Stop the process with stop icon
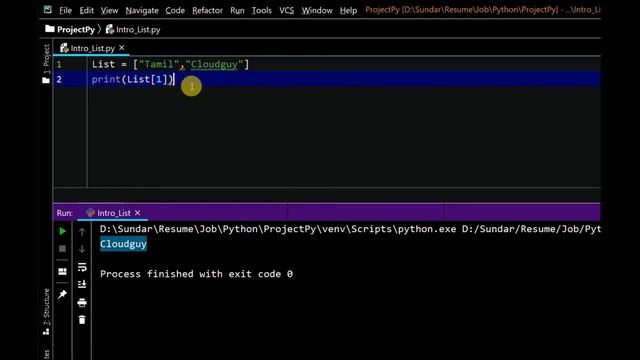Image resolution: width=640 pixels, height=360 pixels. pos(62,249)
